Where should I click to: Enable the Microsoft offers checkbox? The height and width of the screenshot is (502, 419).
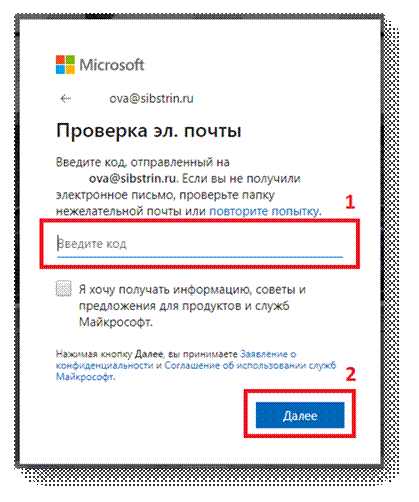(x=64, y=288)
